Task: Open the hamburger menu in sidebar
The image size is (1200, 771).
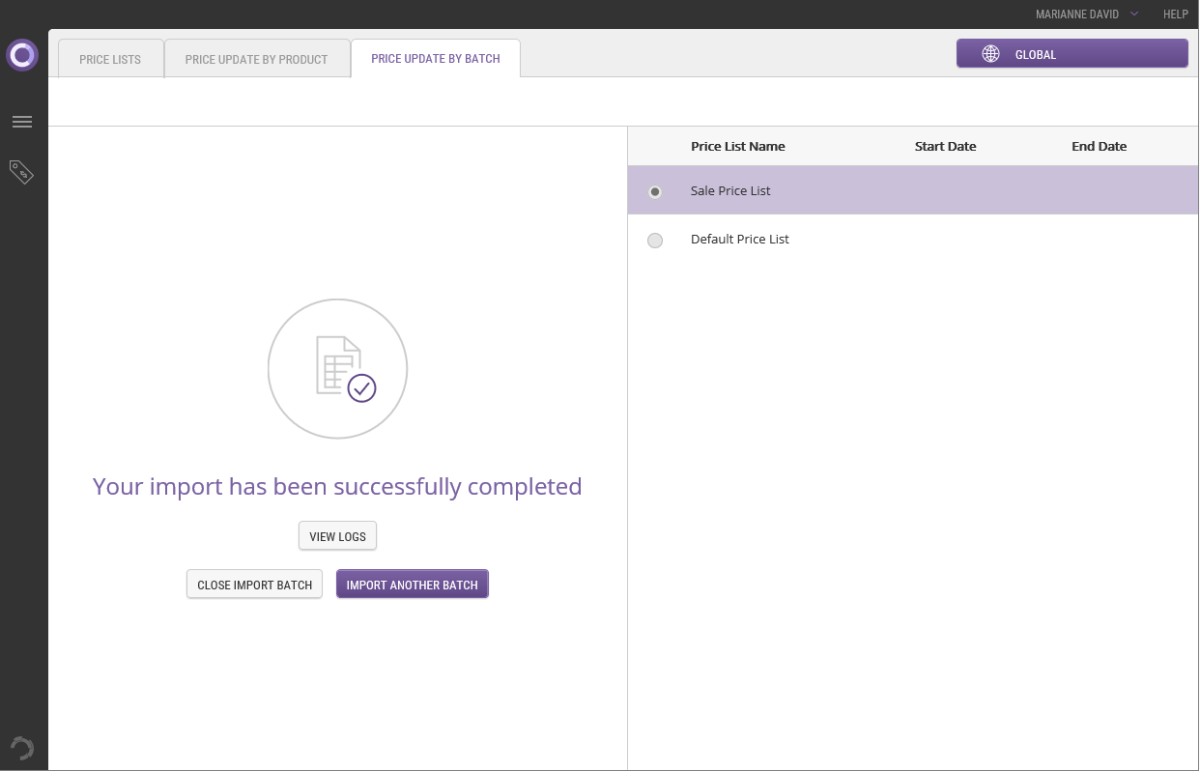Action: click(22, 122)
